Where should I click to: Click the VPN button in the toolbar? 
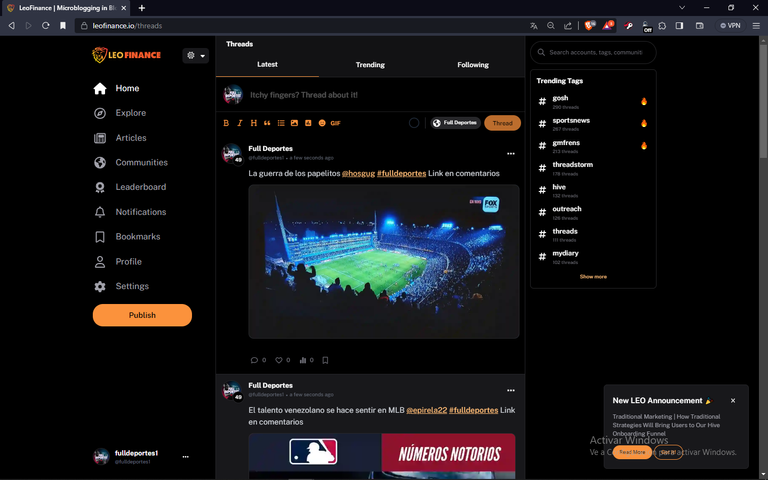pyautogui.click(x=730, y=25)
